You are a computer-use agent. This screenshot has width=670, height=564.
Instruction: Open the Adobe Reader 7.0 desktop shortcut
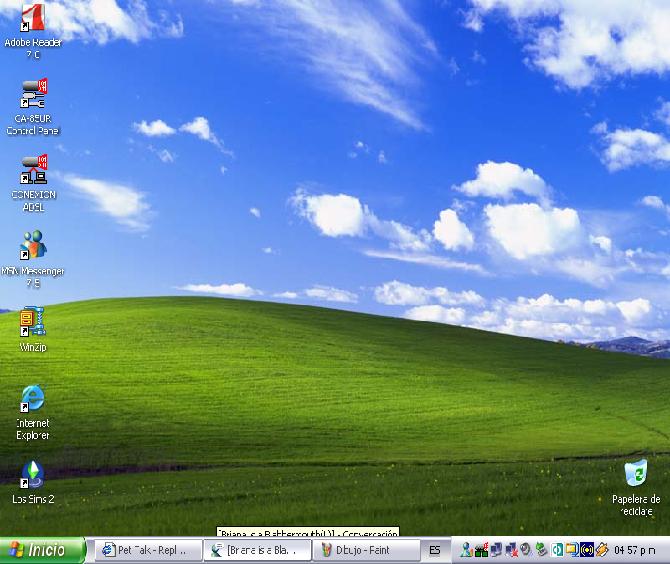click(33, 31)
